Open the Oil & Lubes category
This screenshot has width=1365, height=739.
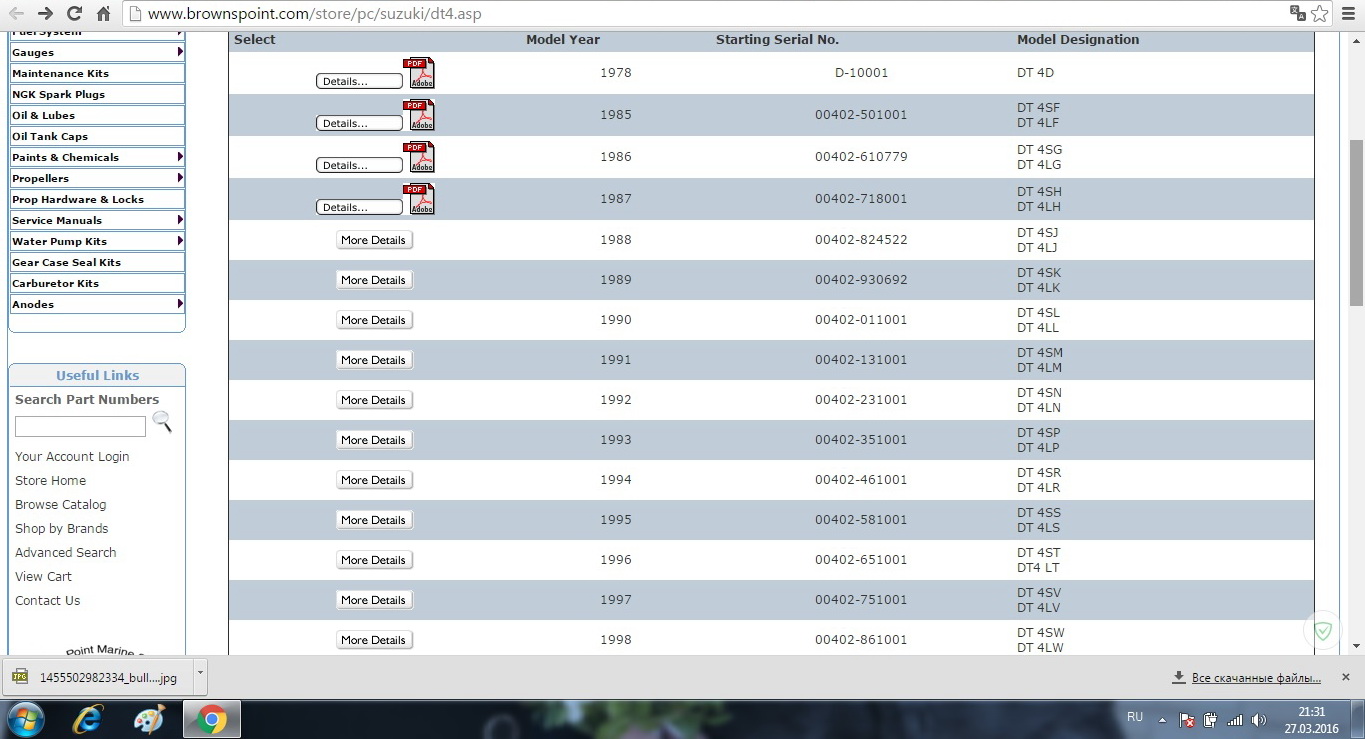pos(97,115)
